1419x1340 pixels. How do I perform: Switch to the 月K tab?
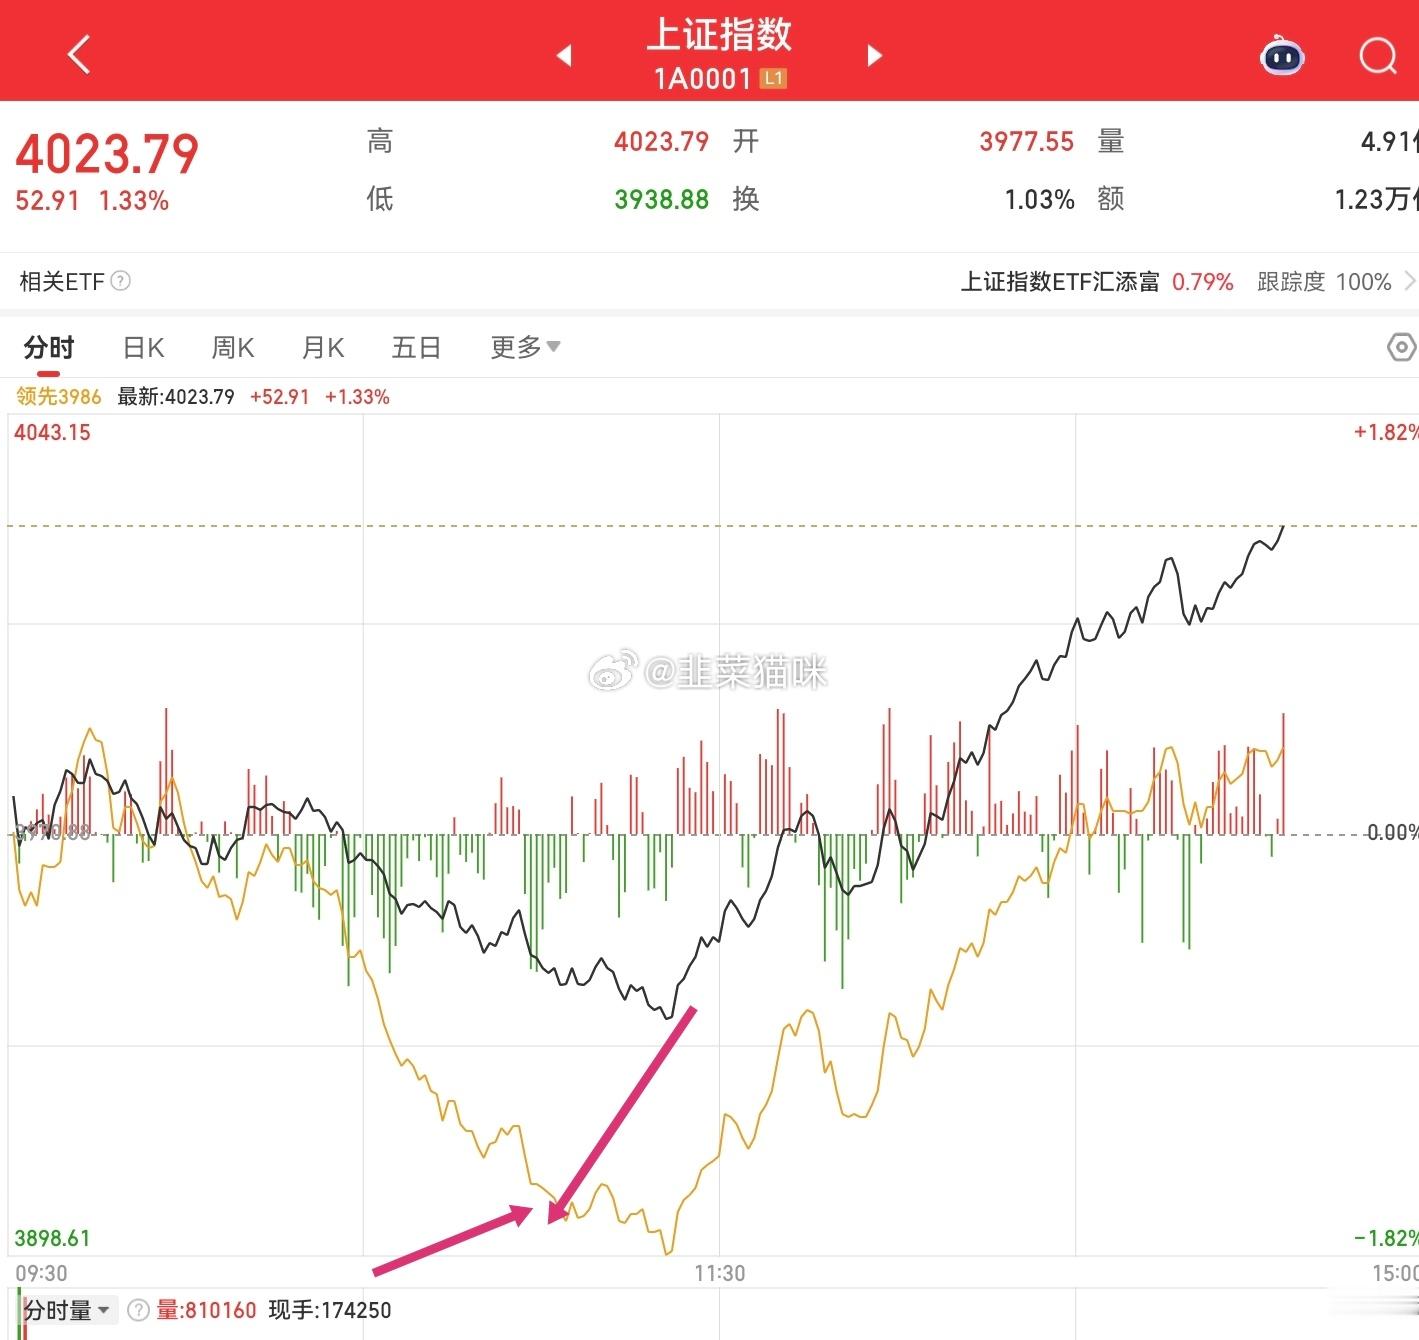click(x=323, y=347)
